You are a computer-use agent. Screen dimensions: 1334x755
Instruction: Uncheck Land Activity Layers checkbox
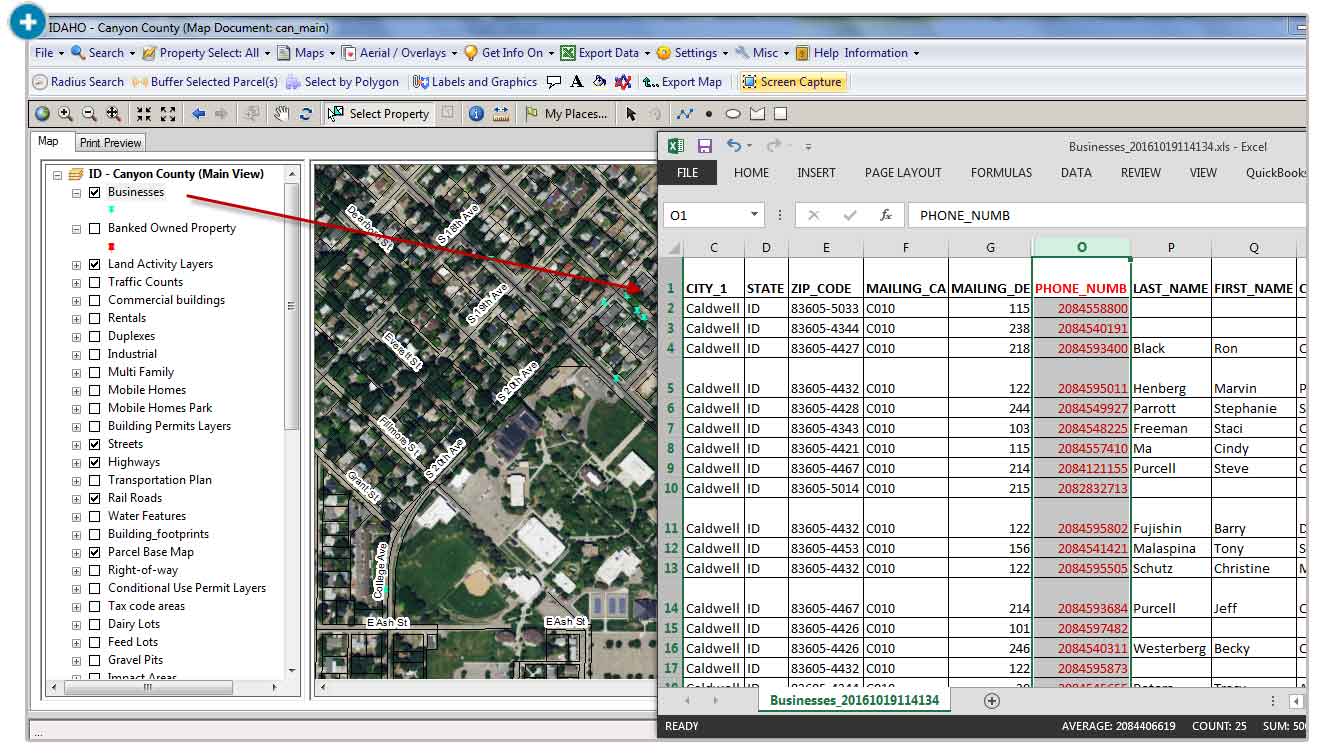point(95,264)
